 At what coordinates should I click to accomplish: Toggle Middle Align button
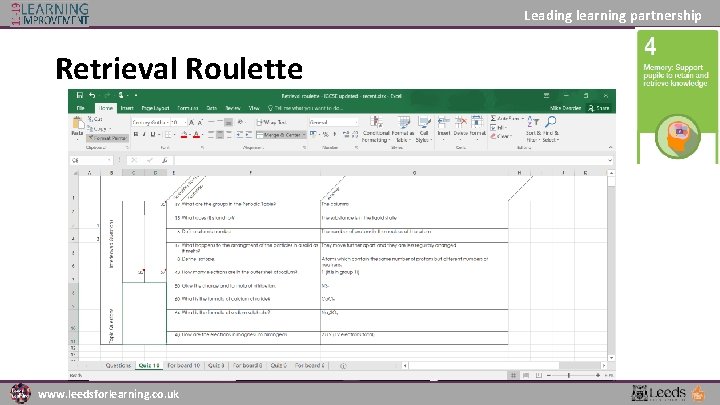[219, 122]
